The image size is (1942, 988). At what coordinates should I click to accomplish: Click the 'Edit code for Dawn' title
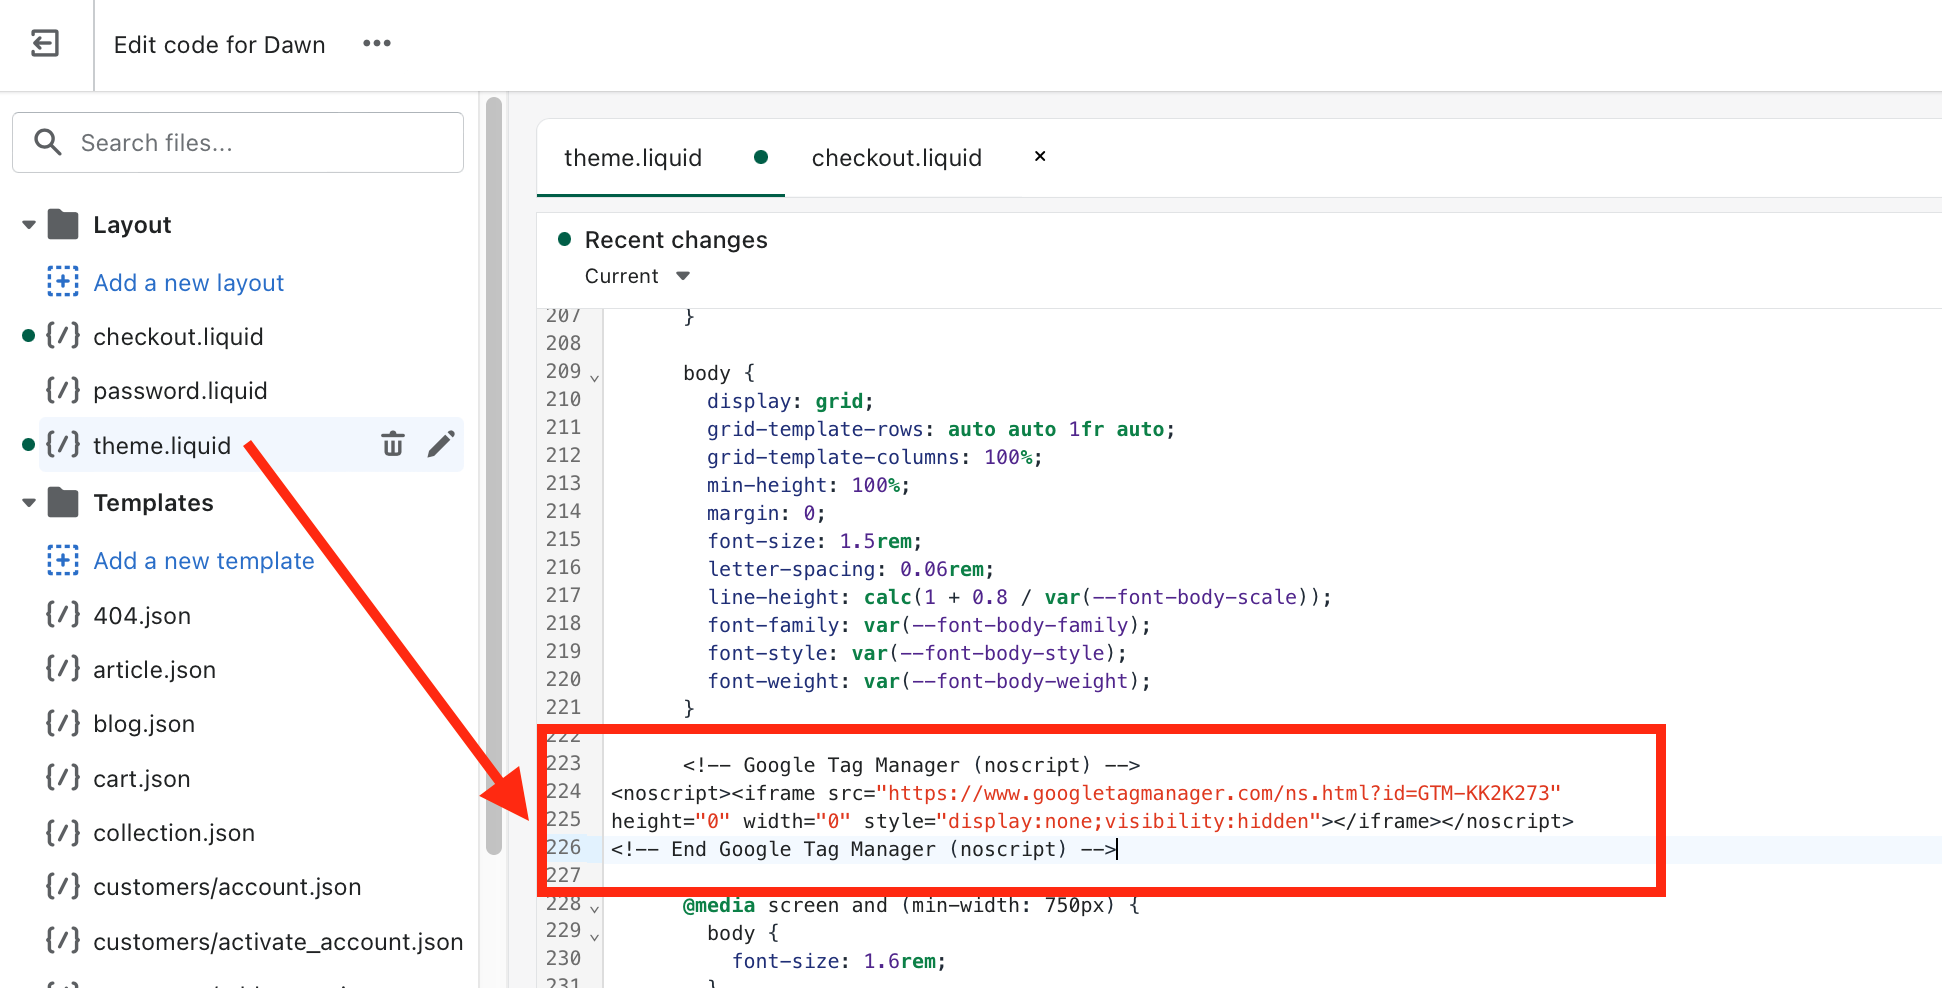click(x=220, y=45)
